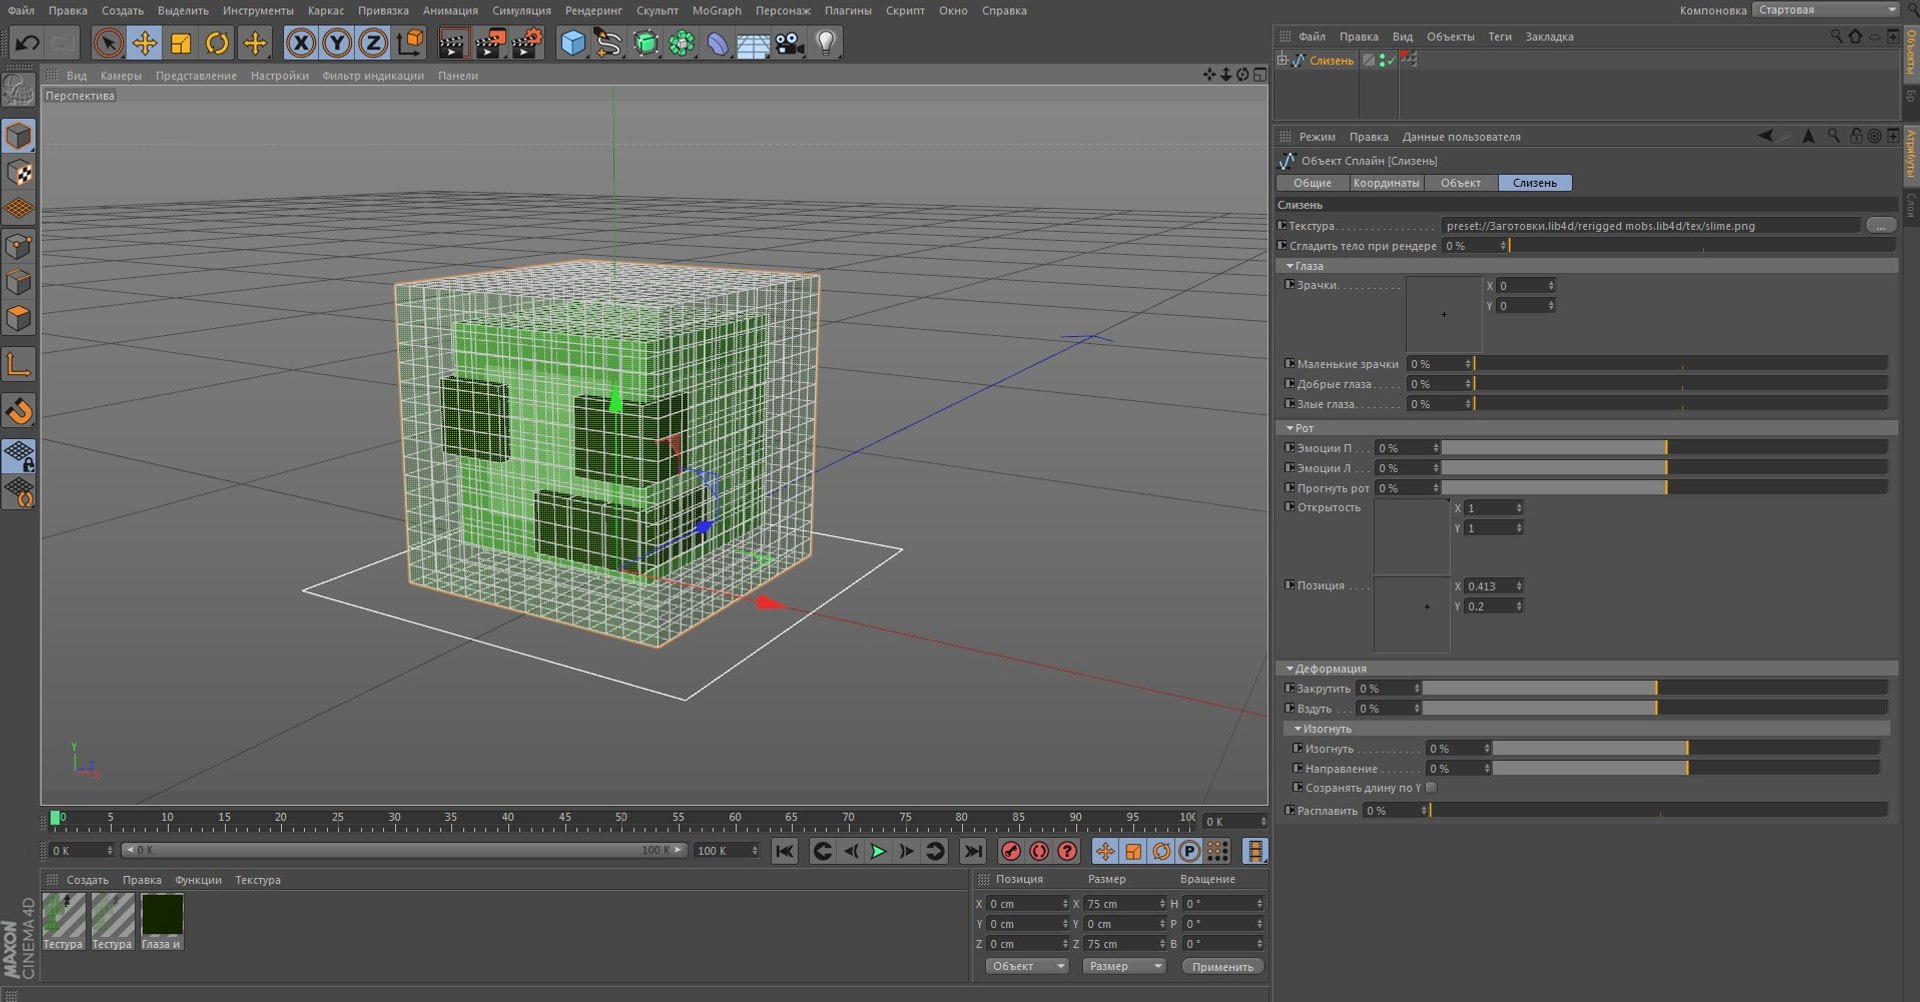Click the Undo arrow icon
This screenshot has height=1002, width=1920.
pos(27,43)
